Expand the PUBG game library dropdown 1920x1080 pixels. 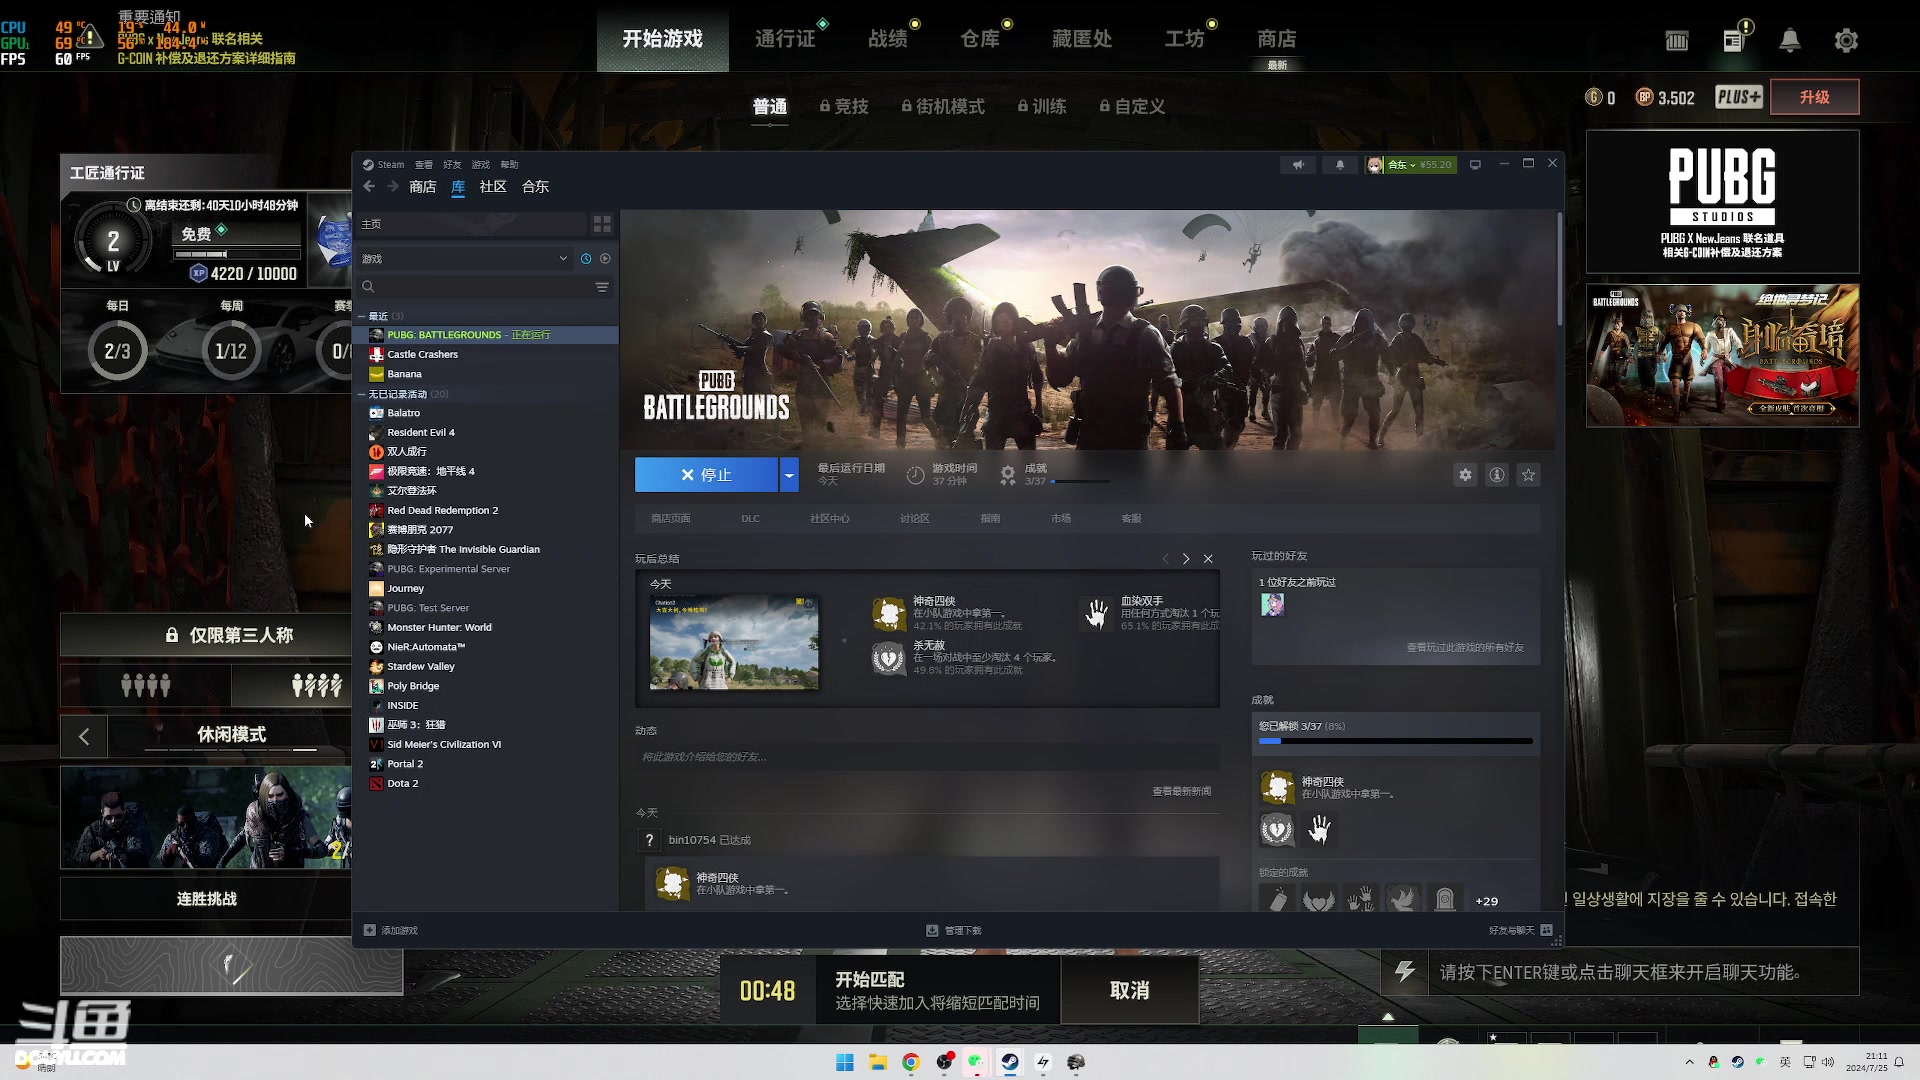click(789, 475)
